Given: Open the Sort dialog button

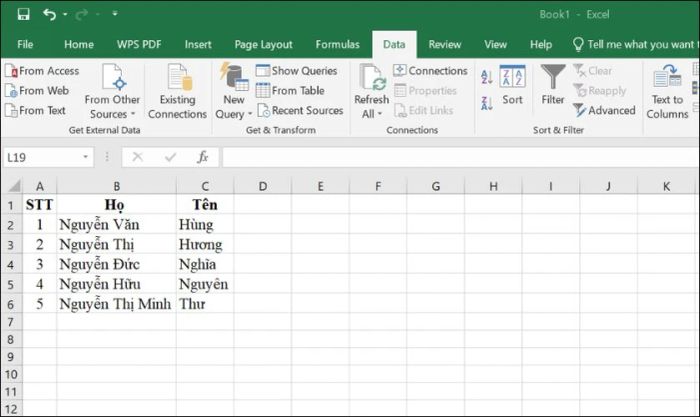Looking at the screenshot, I should (512, 85).
